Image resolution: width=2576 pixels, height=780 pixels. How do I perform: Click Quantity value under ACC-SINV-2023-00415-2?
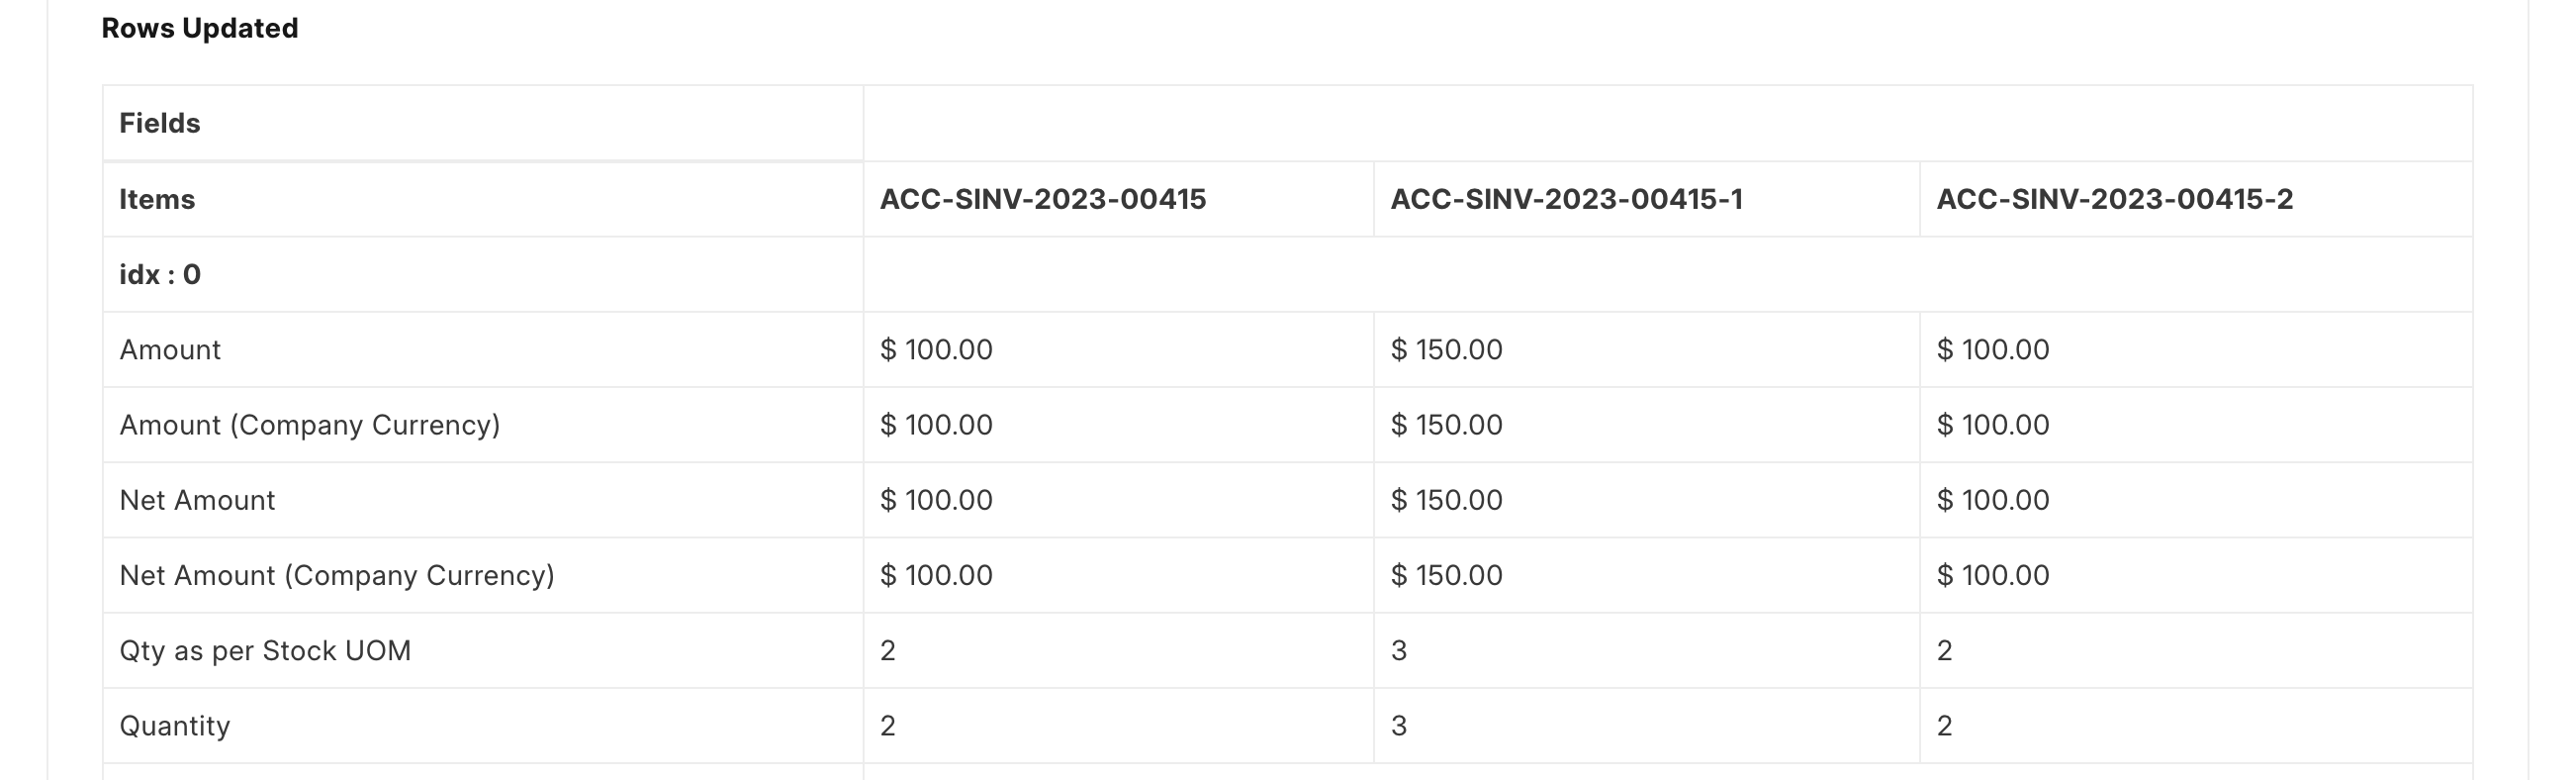click(1944, 725)
